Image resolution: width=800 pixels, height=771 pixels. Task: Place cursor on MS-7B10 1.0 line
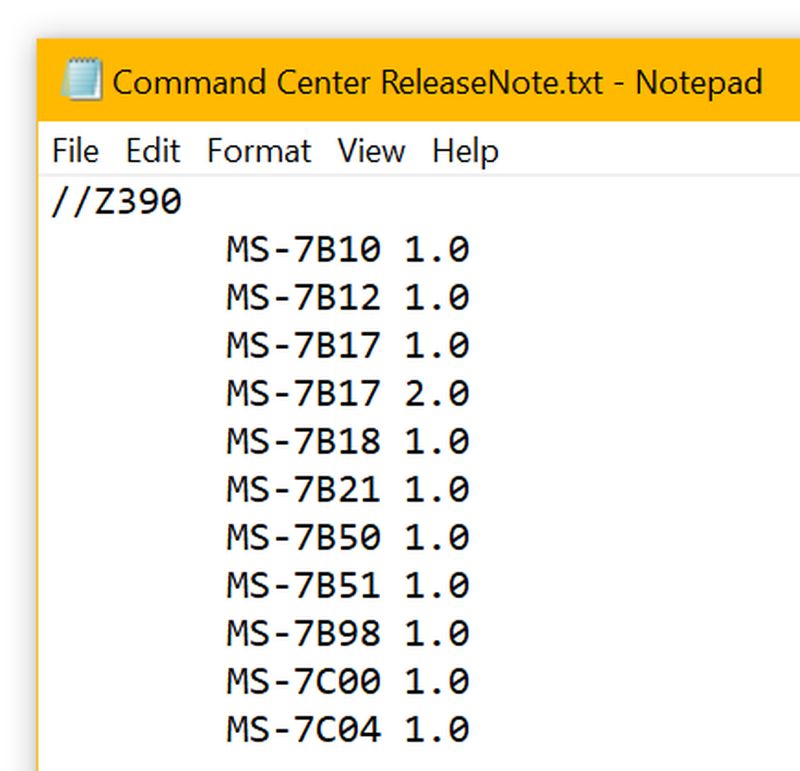[x=348, y=249]
